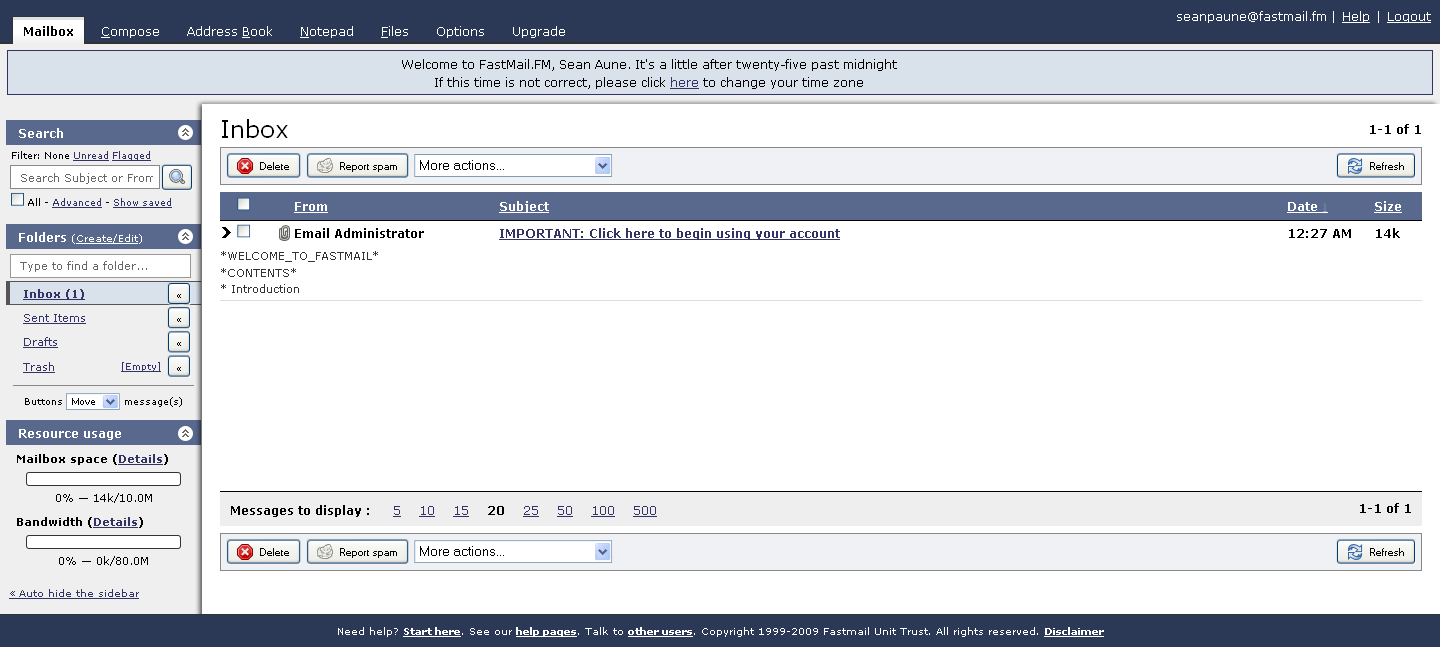This screenshot has width=1440, height=647.
Task: Set messages to display to 500
Action: tap(645, 511)
